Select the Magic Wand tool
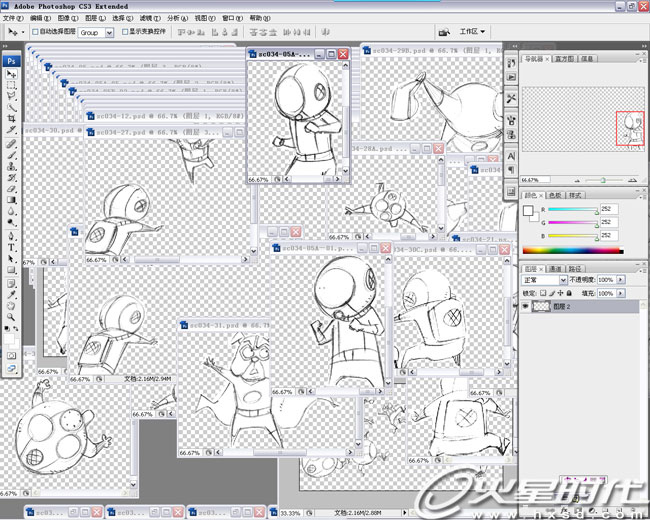Screen dimensions: 650x520 [x=11, y=107]
